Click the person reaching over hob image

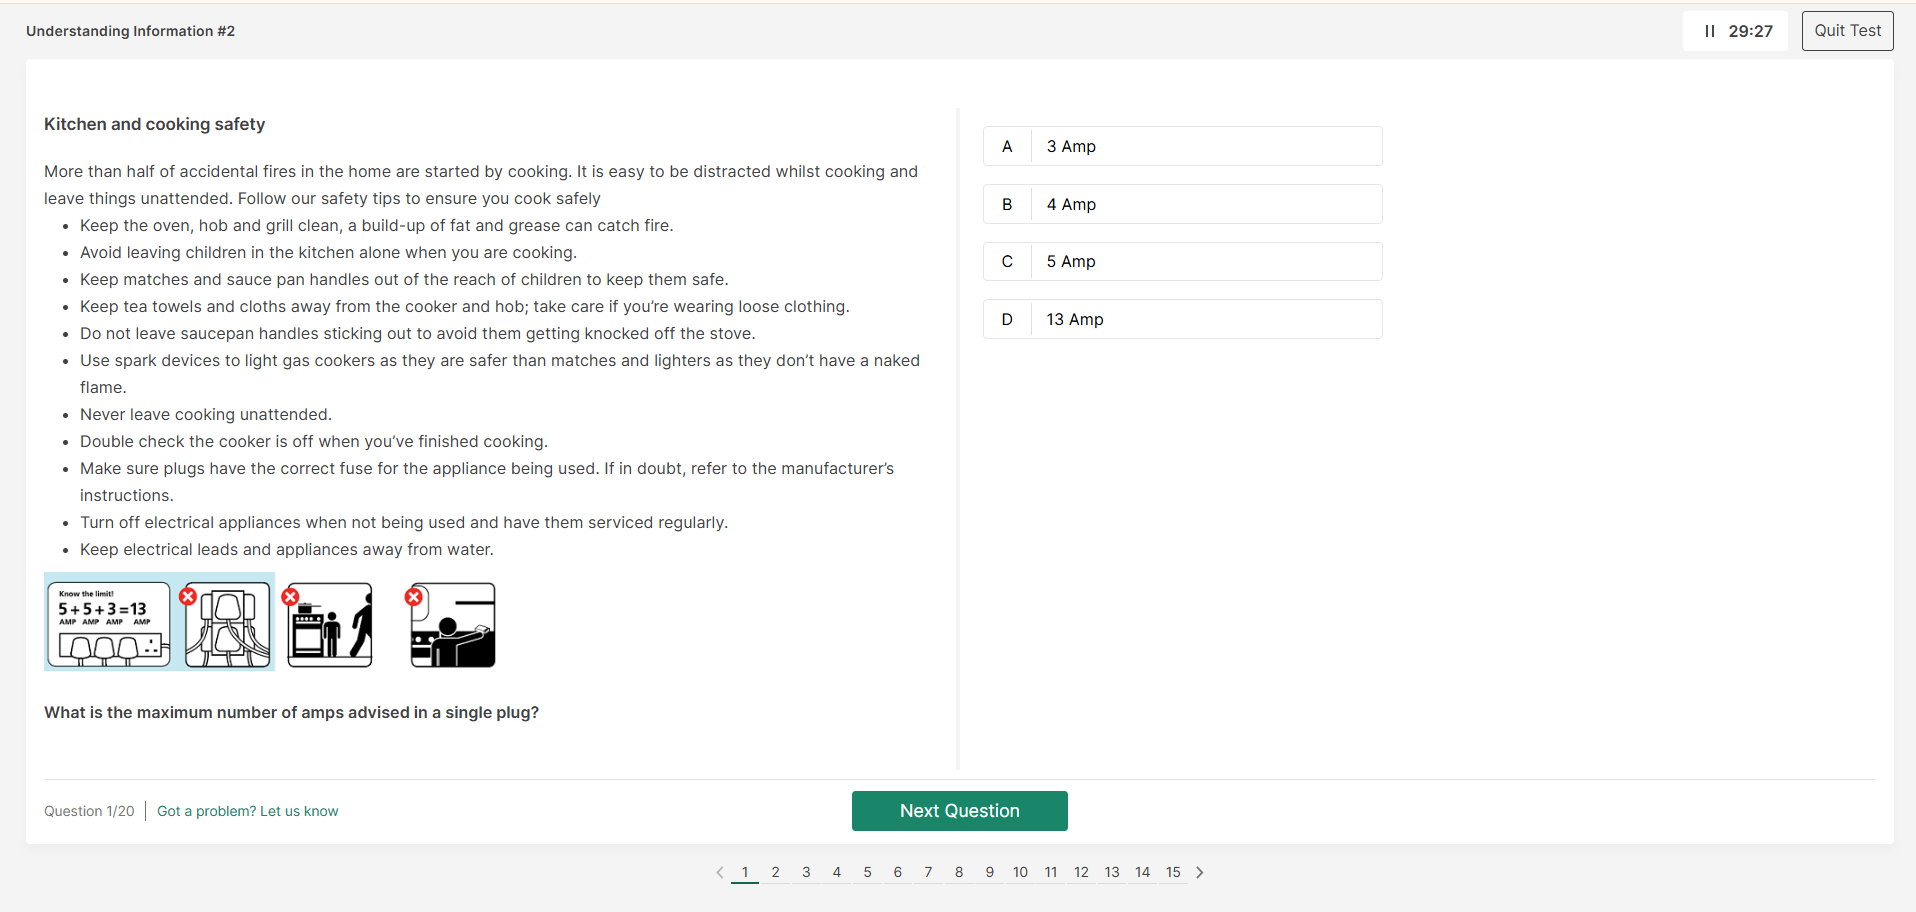(x=453, y=625)
